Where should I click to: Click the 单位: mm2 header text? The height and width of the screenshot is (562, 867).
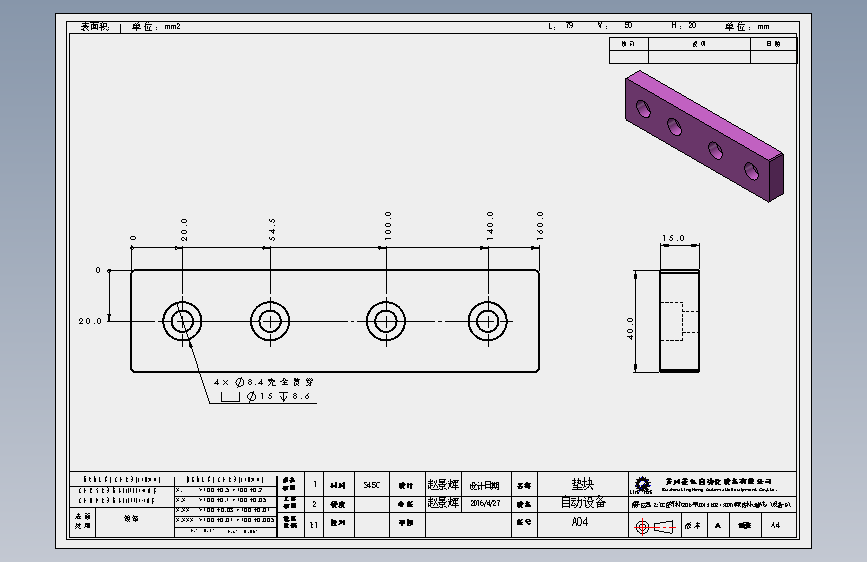click(x=156, y=26)
